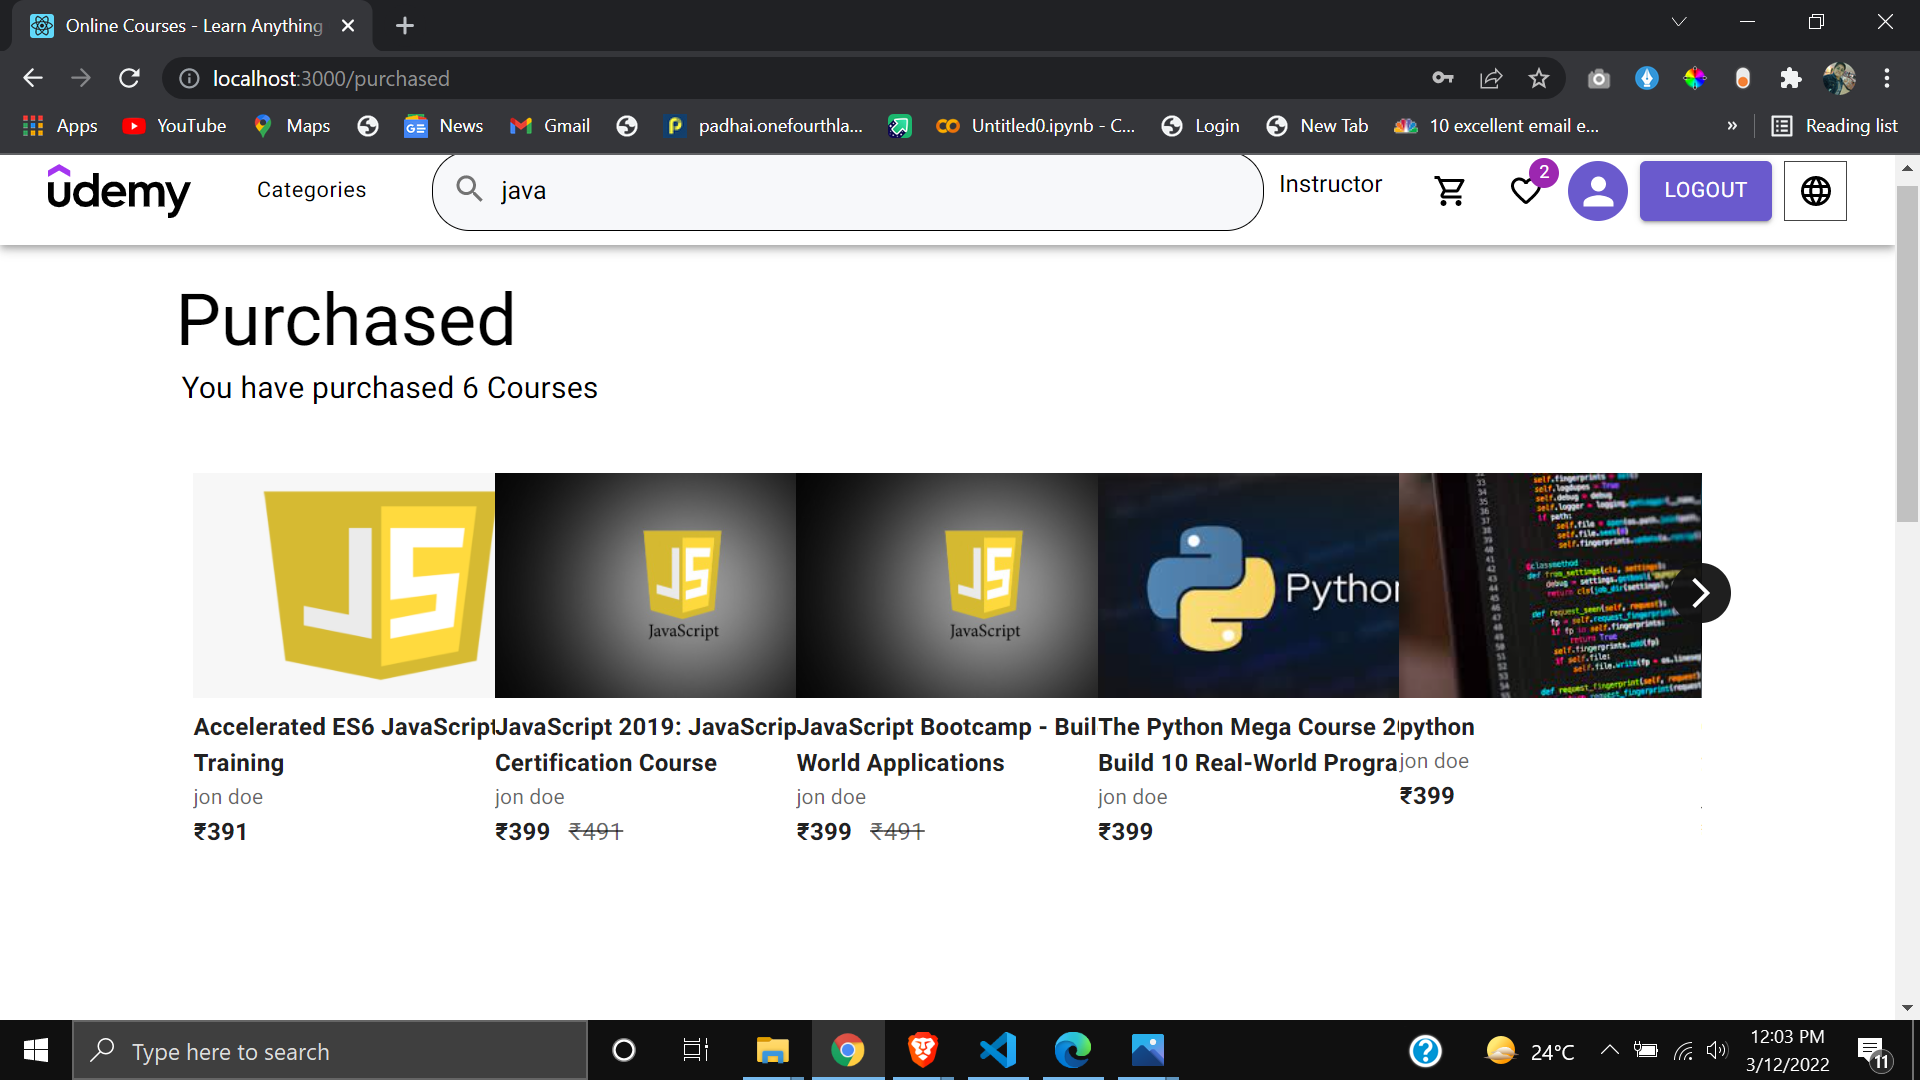
Task: Click the Windows taskbar search box
Action: (x=330, y=1051)
